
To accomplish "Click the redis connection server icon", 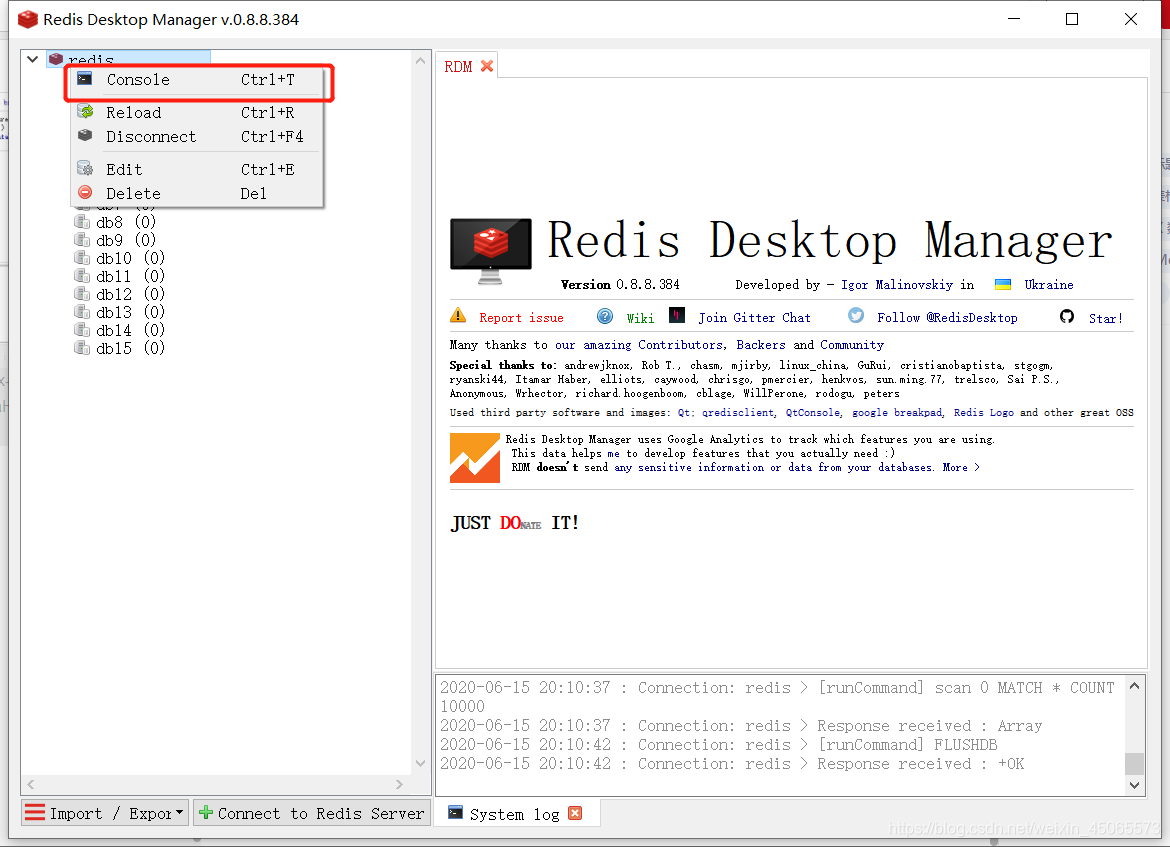I will (x=56, y=59).
